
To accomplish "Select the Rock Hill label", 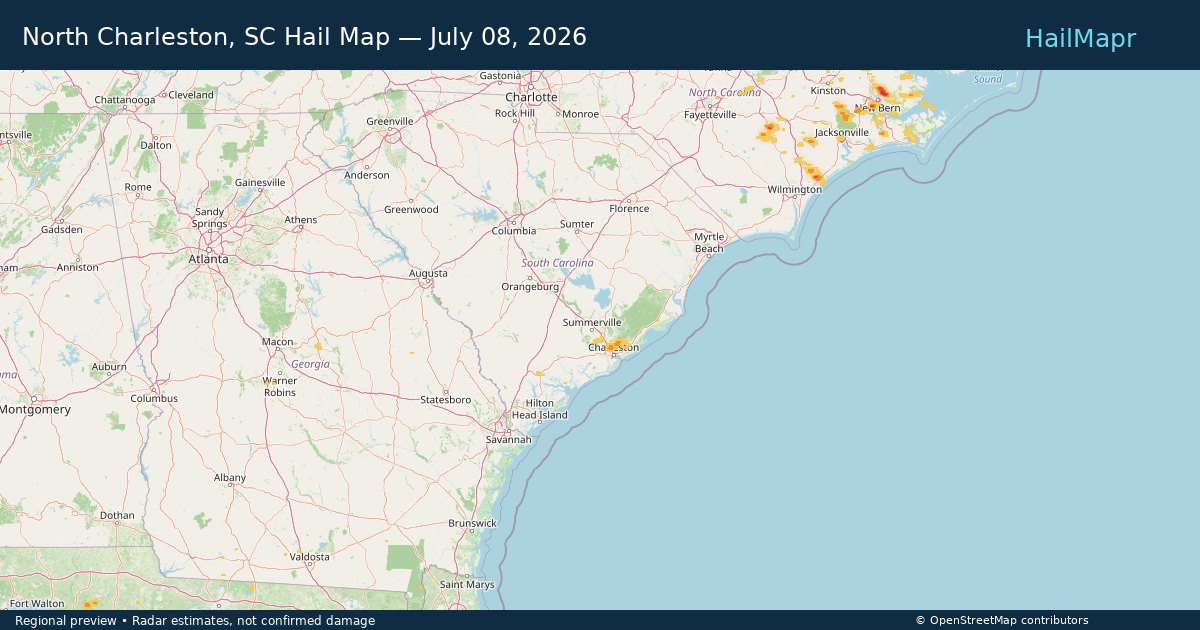I will click(515, 114).
